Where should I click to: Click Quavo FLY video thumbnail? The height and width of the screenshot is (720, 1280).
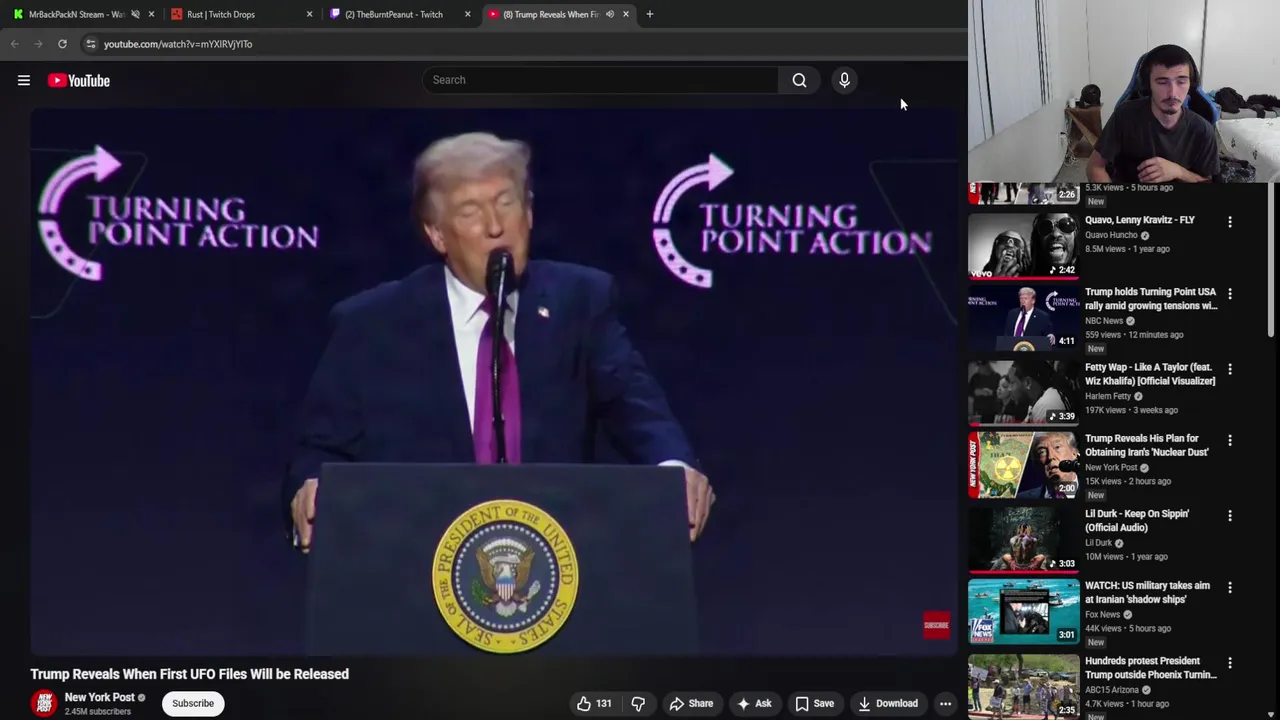pyautogui.click(x=1023, y=245)
